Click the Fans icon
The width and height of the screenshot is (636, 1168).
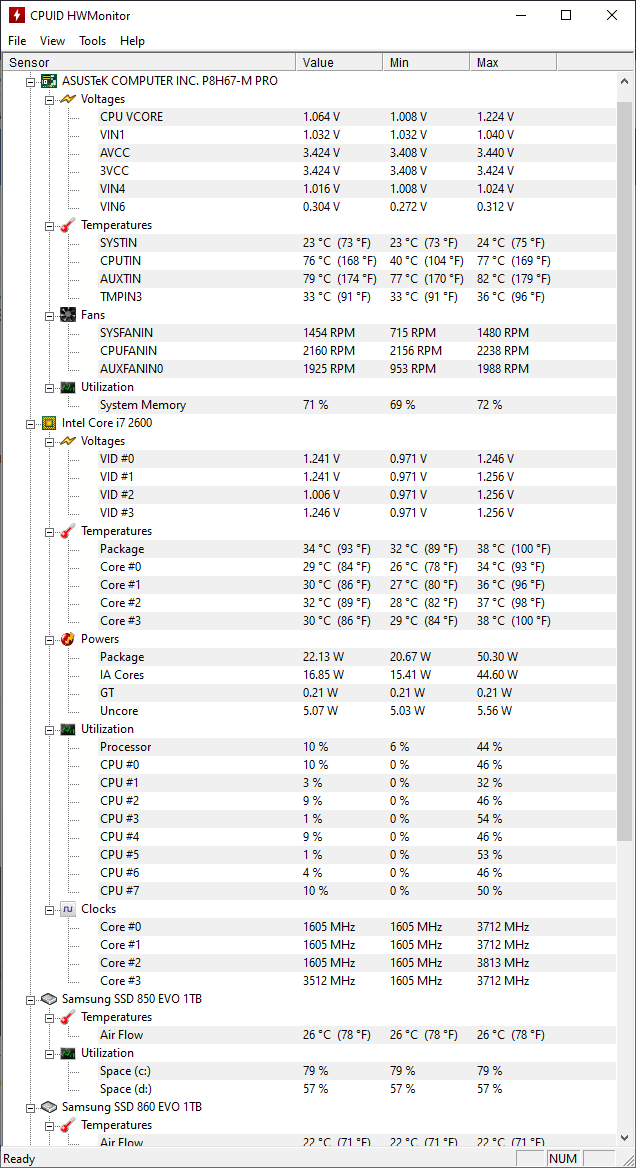(68, 315)
